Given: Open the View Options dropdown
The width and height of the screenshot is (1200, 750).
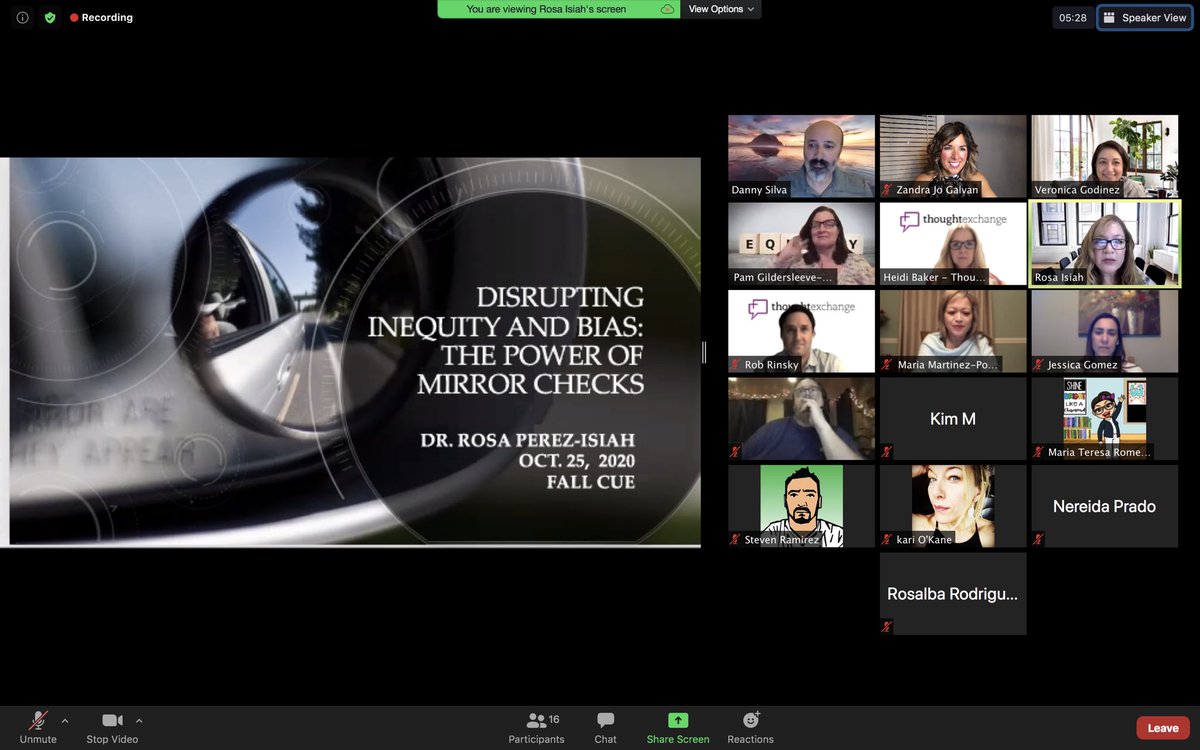Looking at the screenshot, I should (721, 9).
